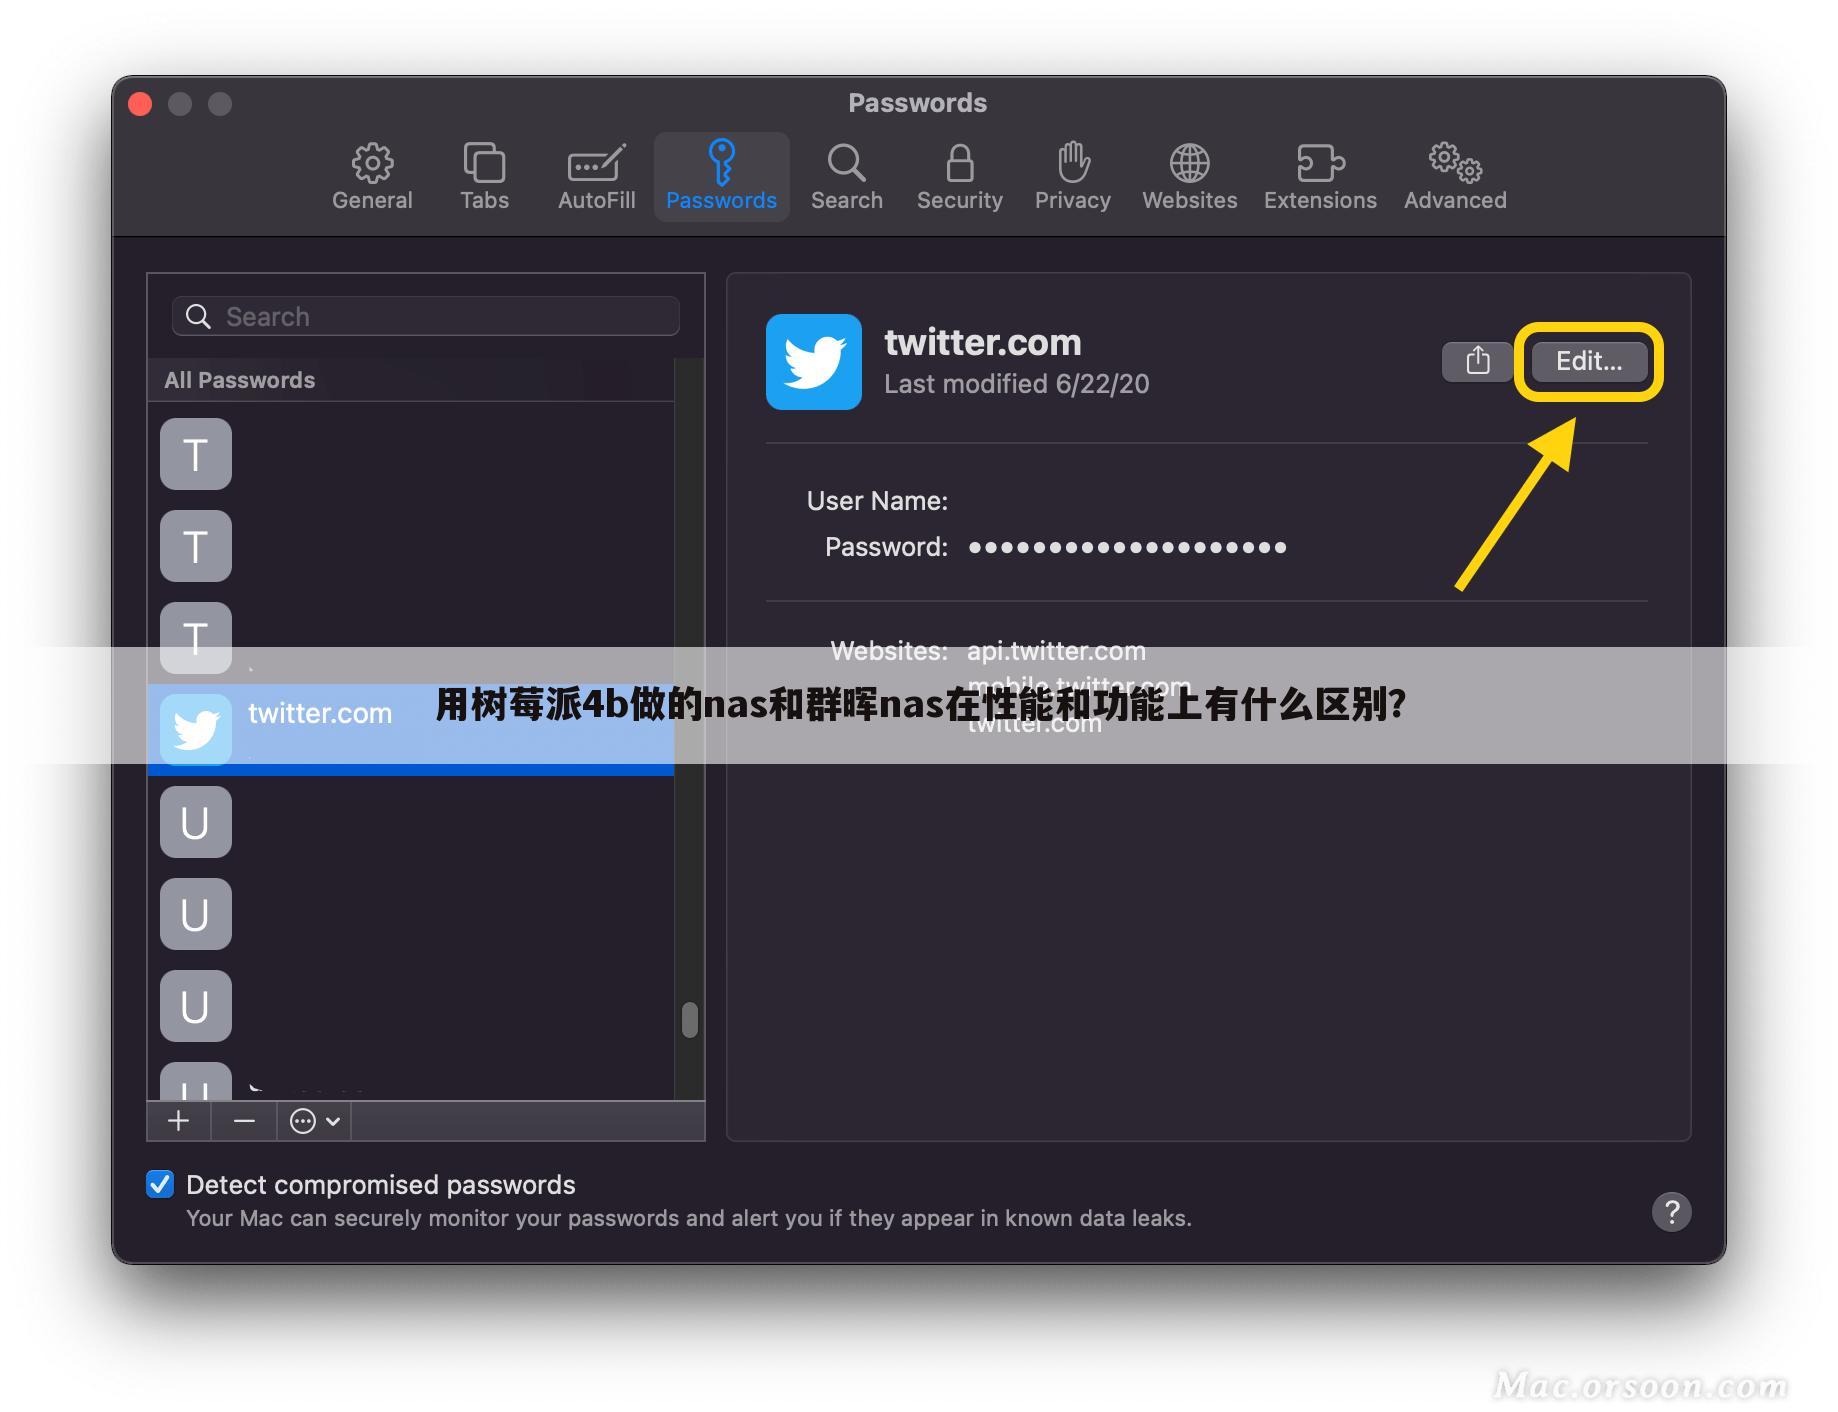Add a new password with the plus button
The height and width of the screenshot is (1412, 1838).
[x=179, y=1121]
